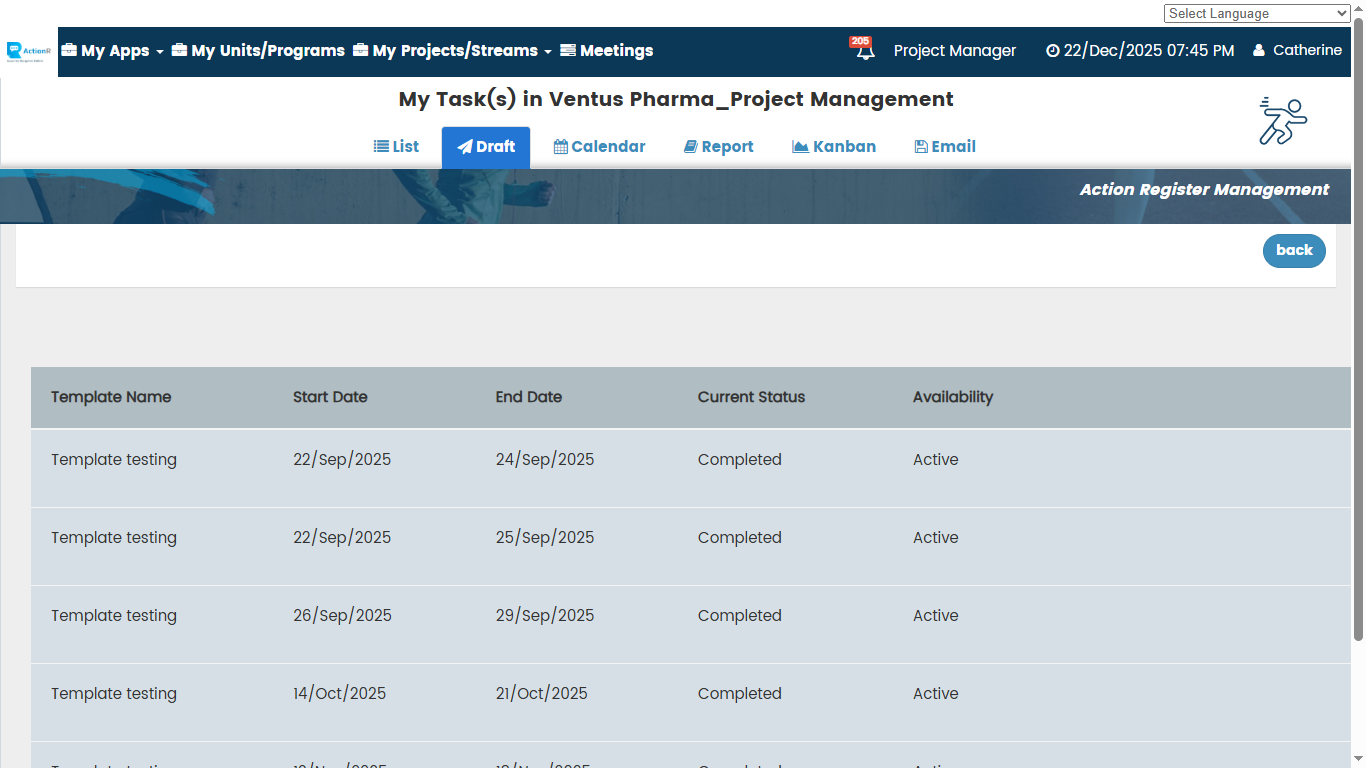Viewport: 1366px width, 768px height.
Task: Select the Email tab
Action: click(945, 147)
